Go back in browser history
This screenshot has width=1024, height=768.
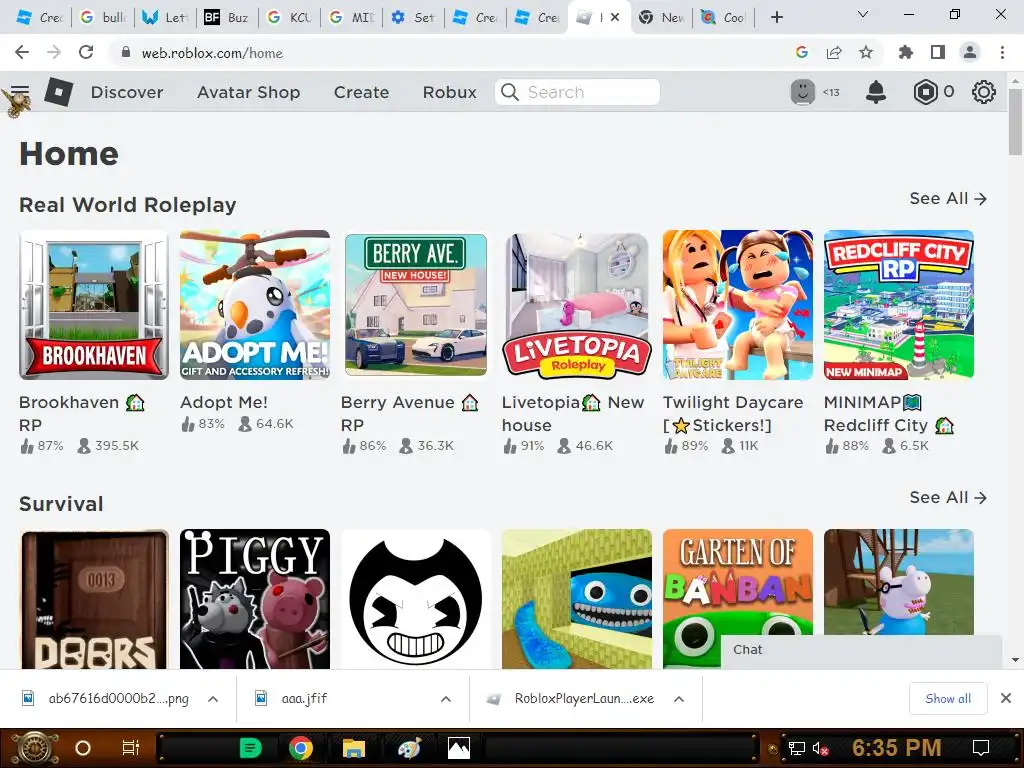[x=22, y=52]
